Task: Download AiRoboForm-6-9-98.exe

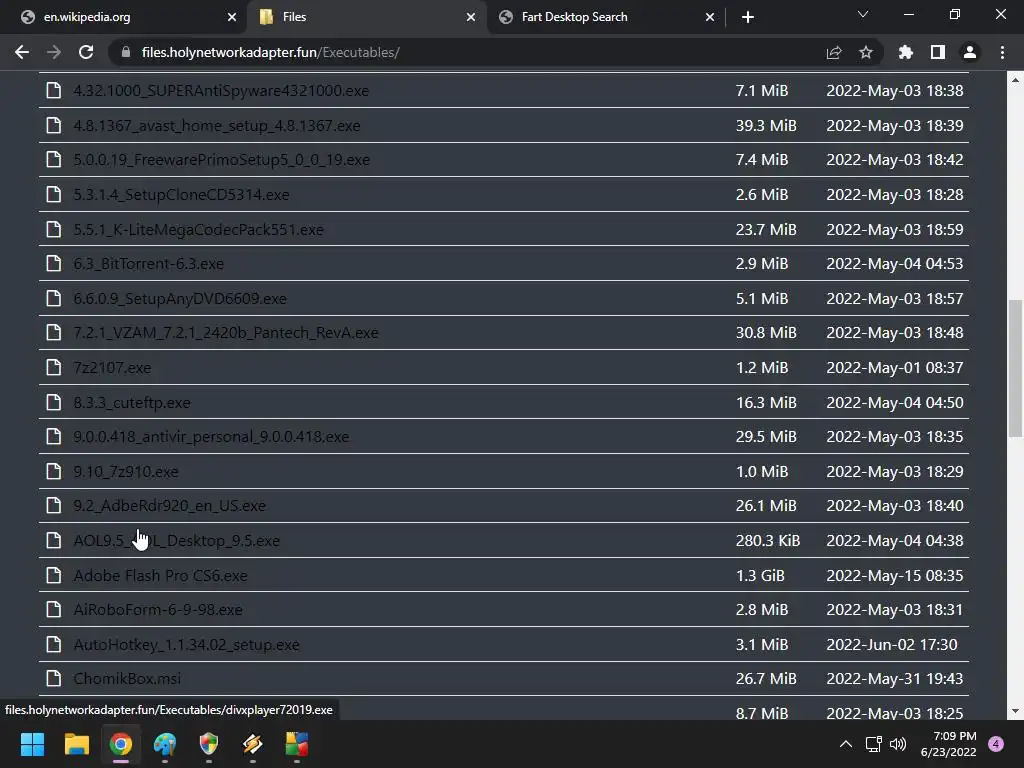Action: pyautogui.click(x=158, y=610)
